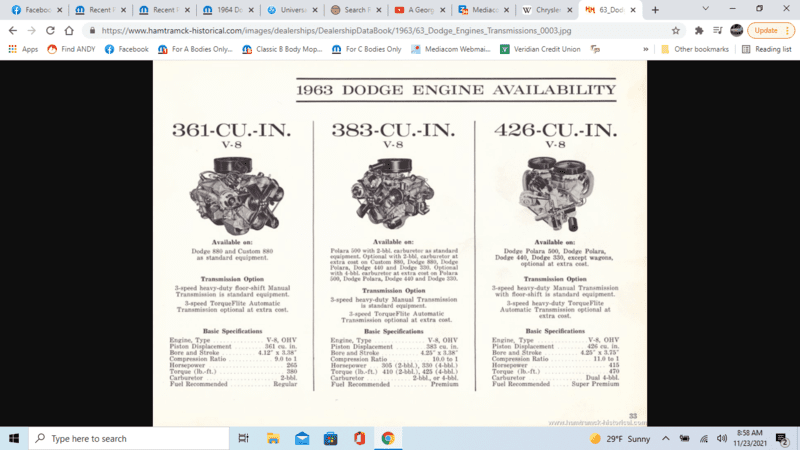Click the Chrome icon on the taskbar

388,438
